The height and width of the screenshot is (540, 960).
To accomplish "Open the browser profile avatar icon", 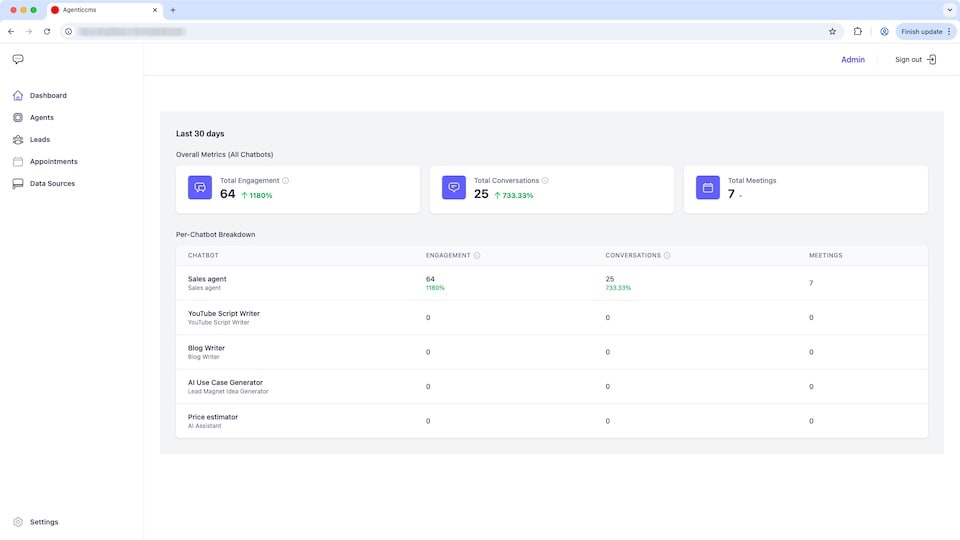I will [x=884, y=32].
